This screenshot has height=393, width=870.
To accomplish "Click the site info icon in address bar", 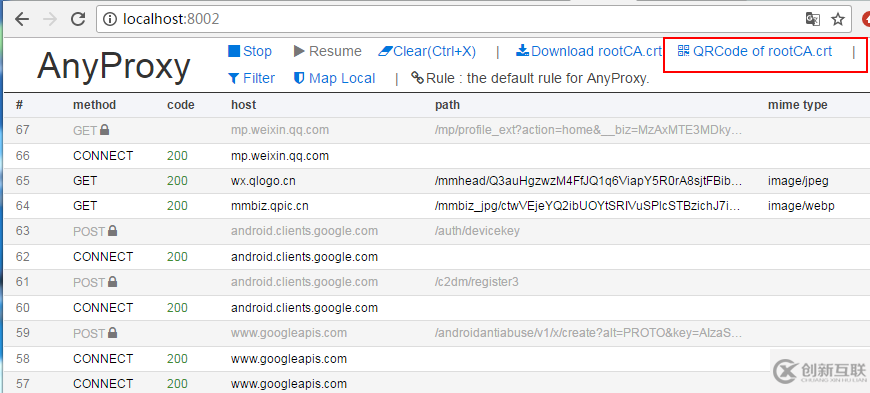I will (110, 19).
